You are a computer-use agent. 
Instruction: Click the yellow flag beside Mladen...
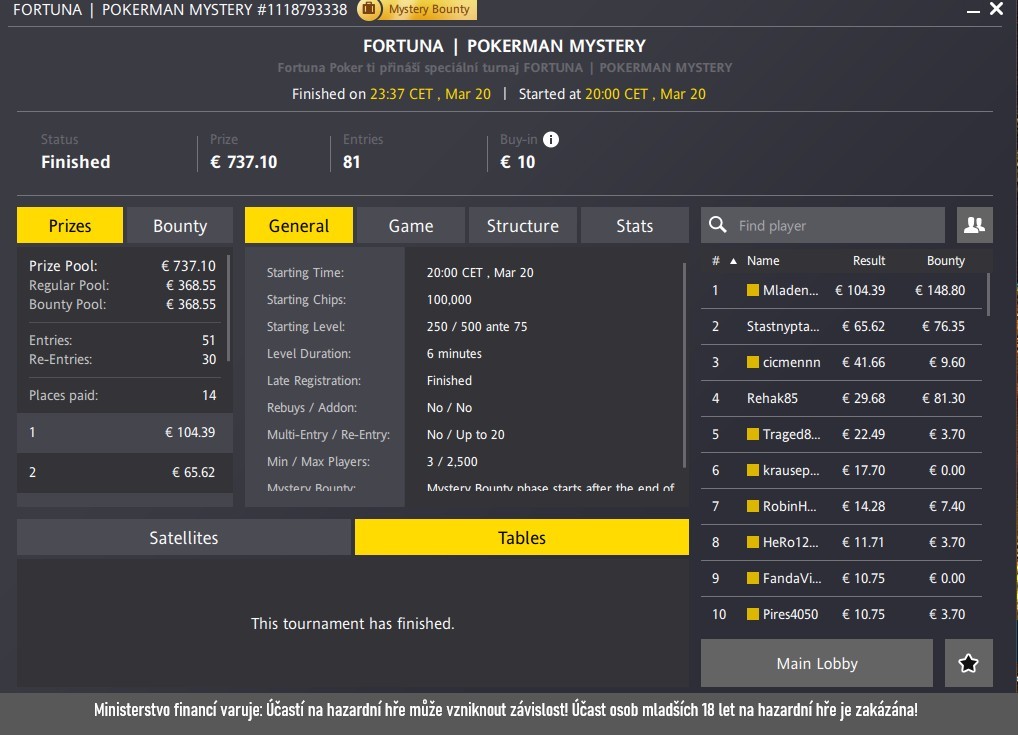point(752,290)
